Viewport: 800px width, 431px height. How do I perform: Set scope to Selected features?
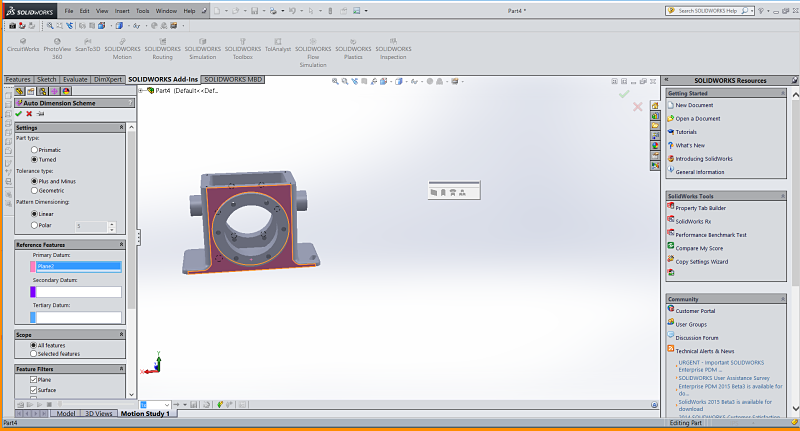[x=33, y=353]
